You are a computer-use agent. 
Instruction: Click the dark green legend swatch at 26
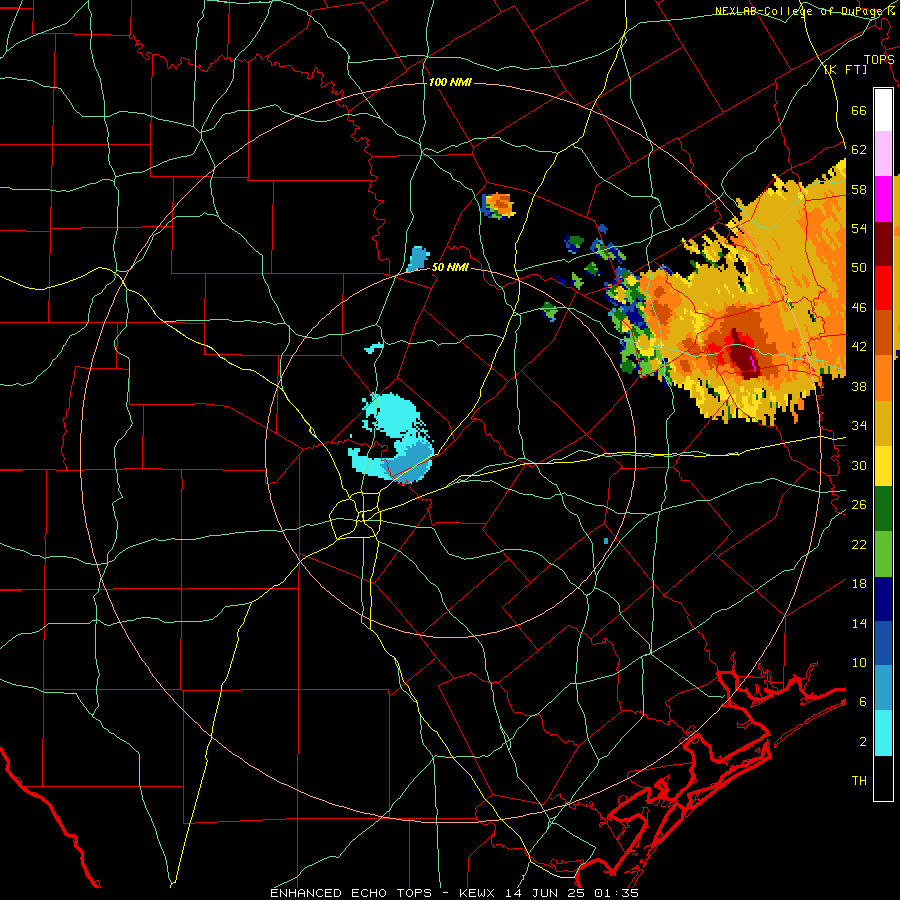point(883,509)
